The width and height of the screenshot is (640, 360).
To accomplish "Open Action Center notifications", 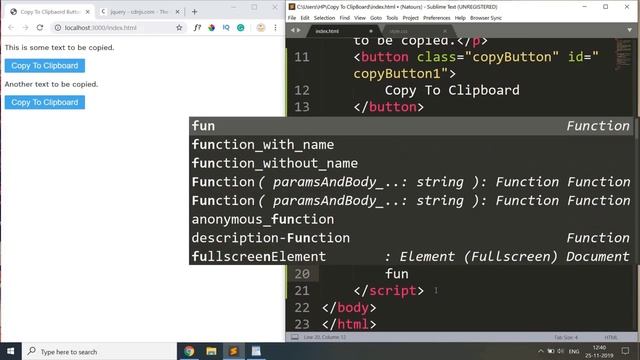I will (x=625, y=351).
